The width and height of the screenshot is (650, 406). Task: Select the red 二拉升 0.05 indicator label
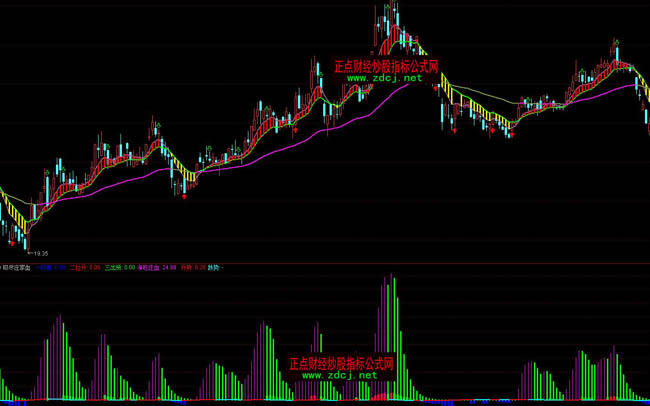click(85, 267)
